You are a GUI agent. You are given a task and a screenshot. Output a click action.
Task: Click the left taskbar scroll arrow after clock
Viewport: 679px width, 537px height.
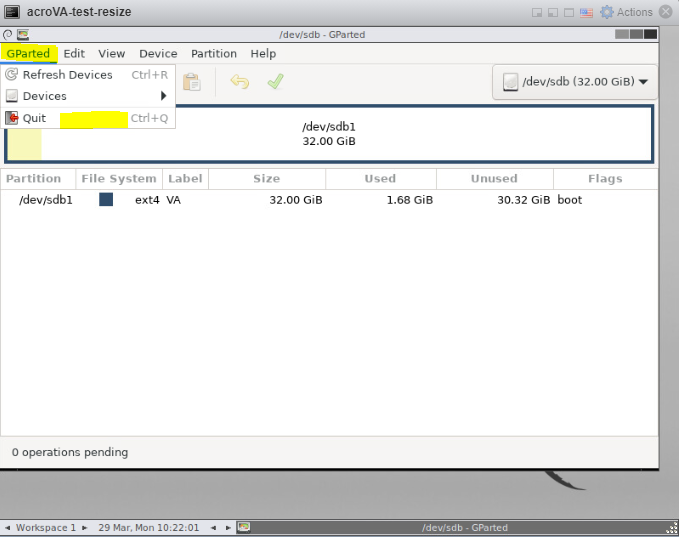click(213, 528)
